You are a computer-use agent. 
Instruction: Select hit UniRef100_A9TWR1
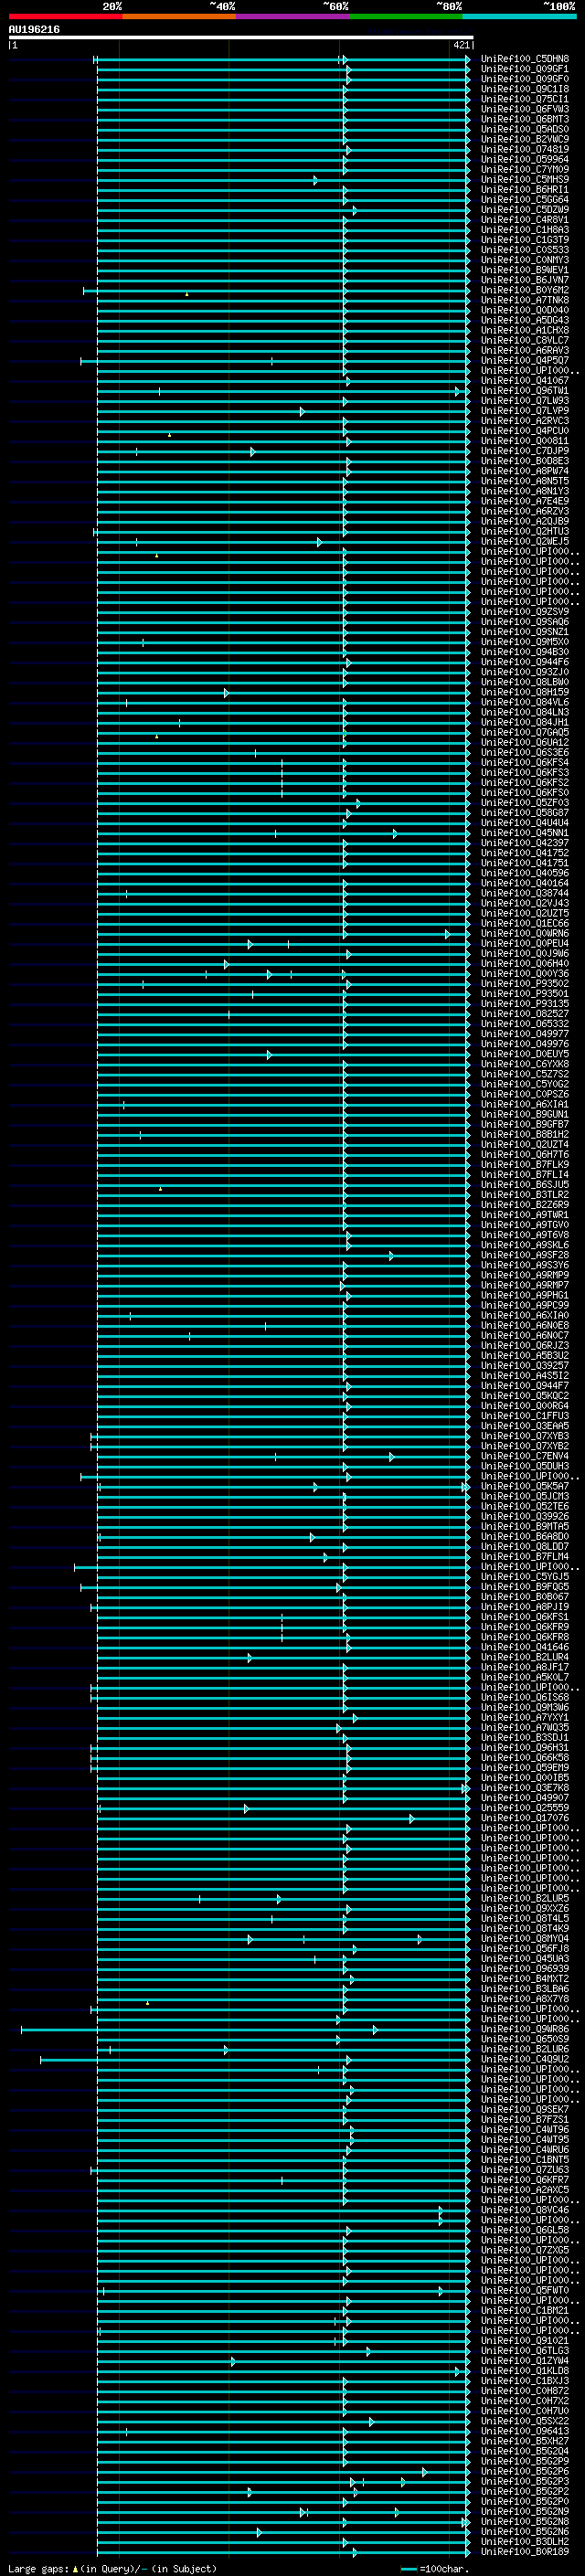(525, 1215)
